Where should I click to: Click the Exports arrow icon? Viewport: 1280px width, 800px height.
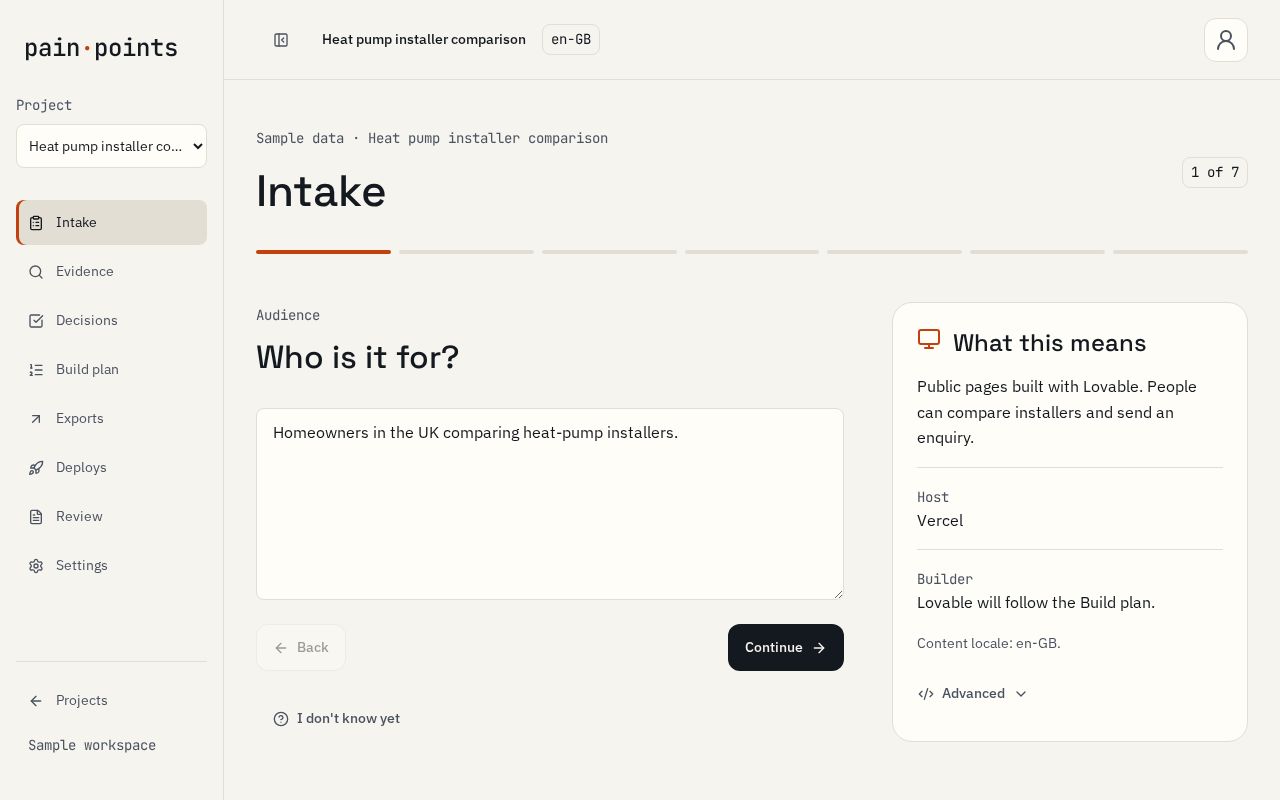[36, 419]
